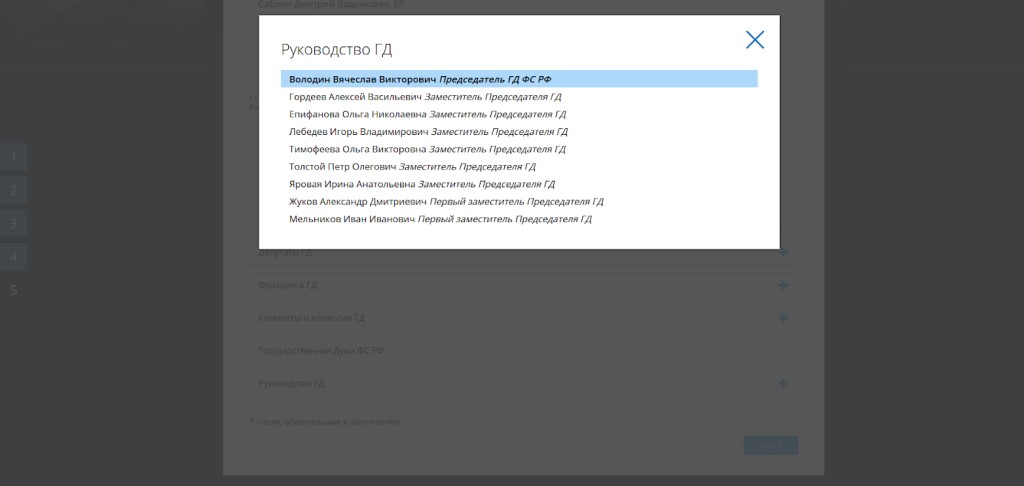Open step 5 in left sidebar
The height and width of the screenshot is (486, 1024).
pos(13,290)
